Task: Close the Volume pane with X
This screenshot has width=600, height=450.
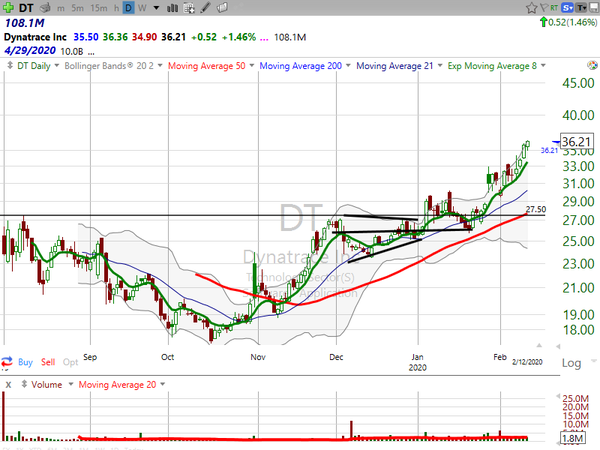Action: (x=8, y=385)
